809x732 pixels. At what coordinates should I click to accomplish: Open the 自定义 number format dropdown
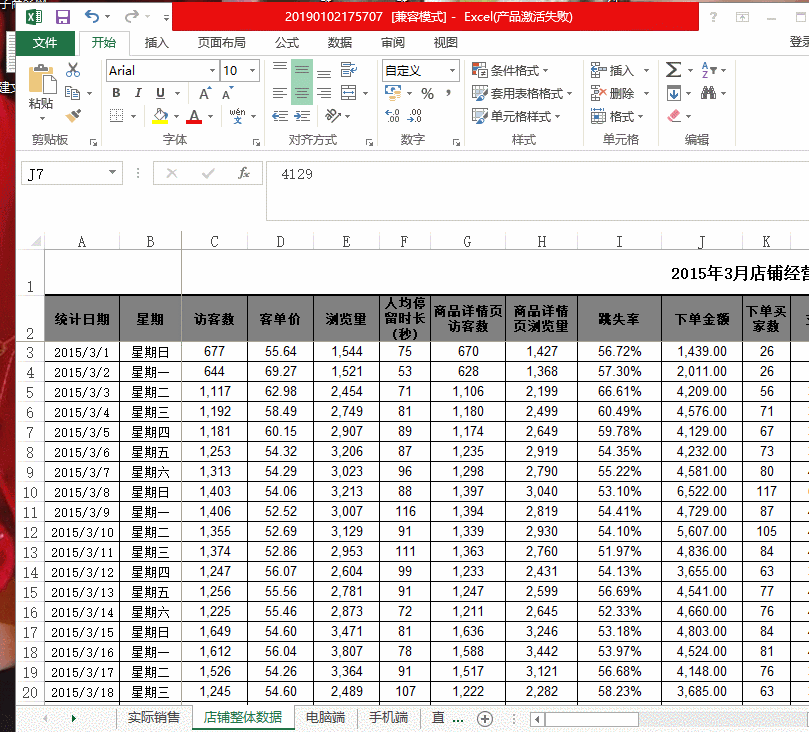(x=452, y=70)
